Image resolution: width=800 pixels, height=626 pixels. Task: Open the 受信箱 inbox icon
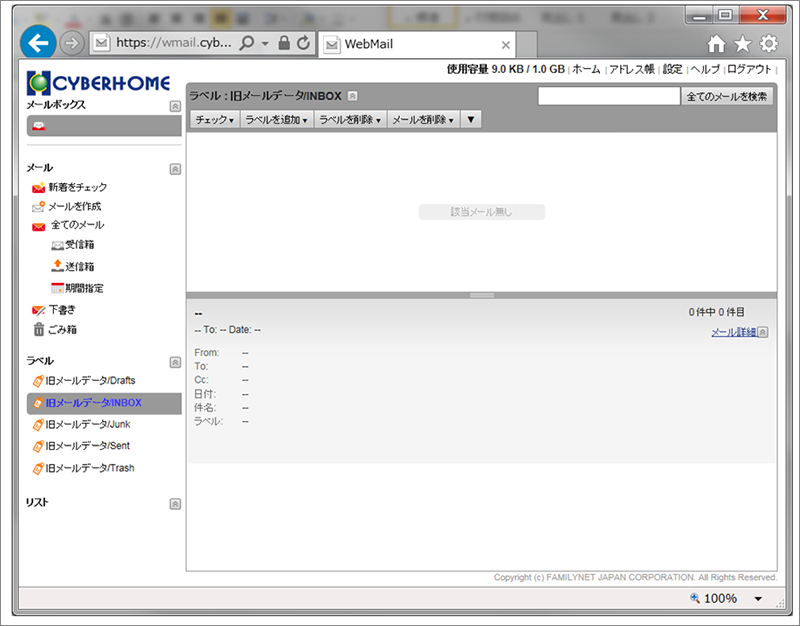click(57, 245)
